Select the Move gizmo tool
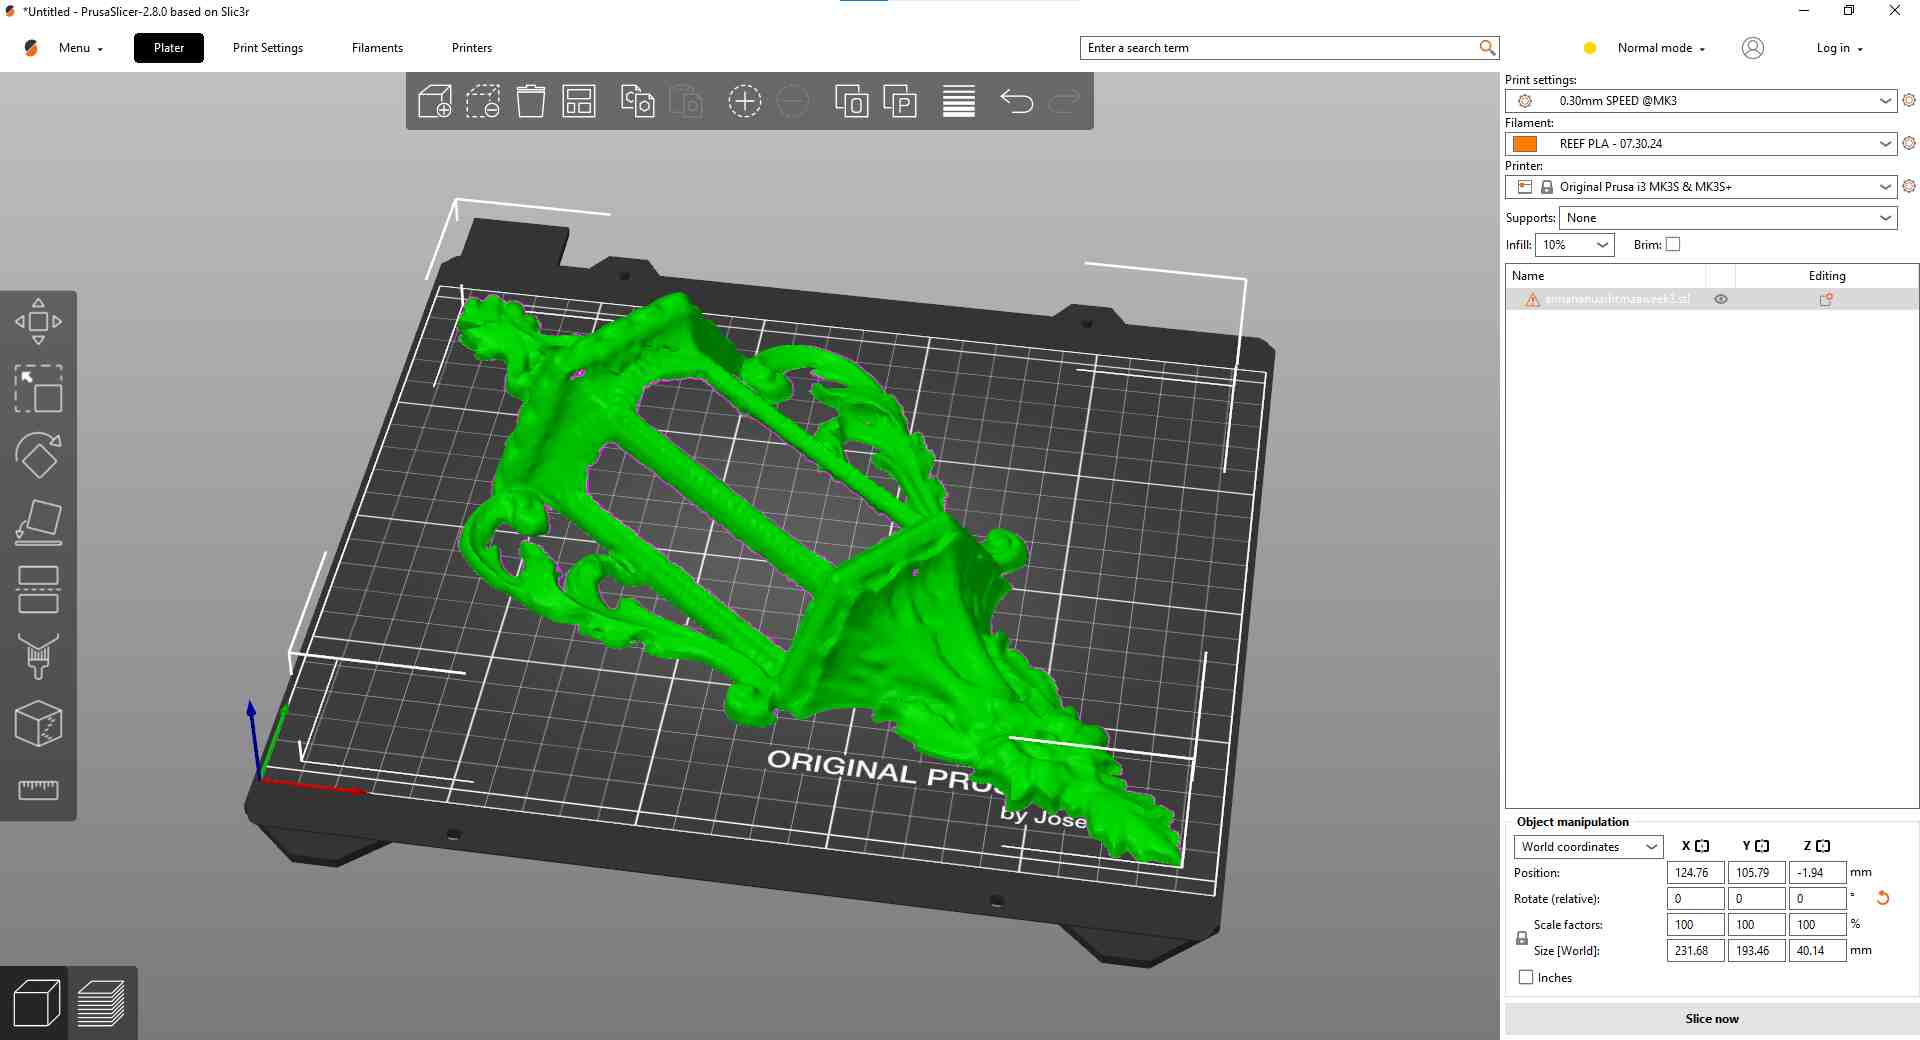This screenshot has width=1920, height=1040. pos(38,321)
